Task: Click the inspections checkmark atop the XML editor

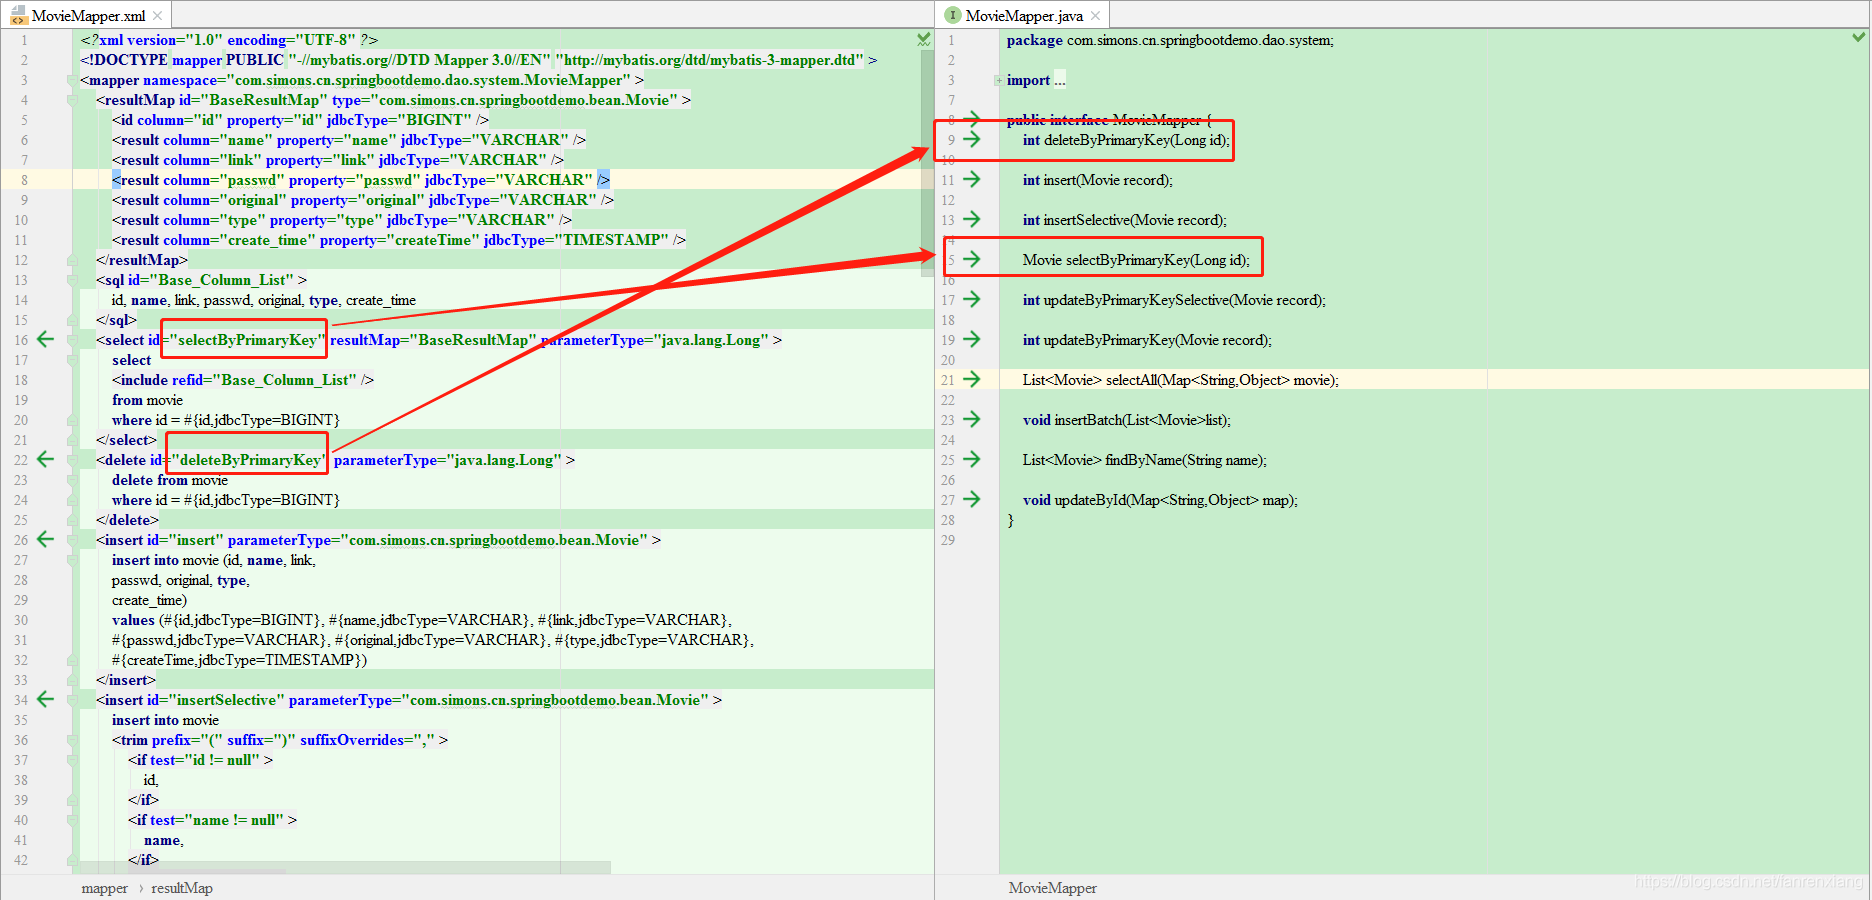Action: point(922,39)
